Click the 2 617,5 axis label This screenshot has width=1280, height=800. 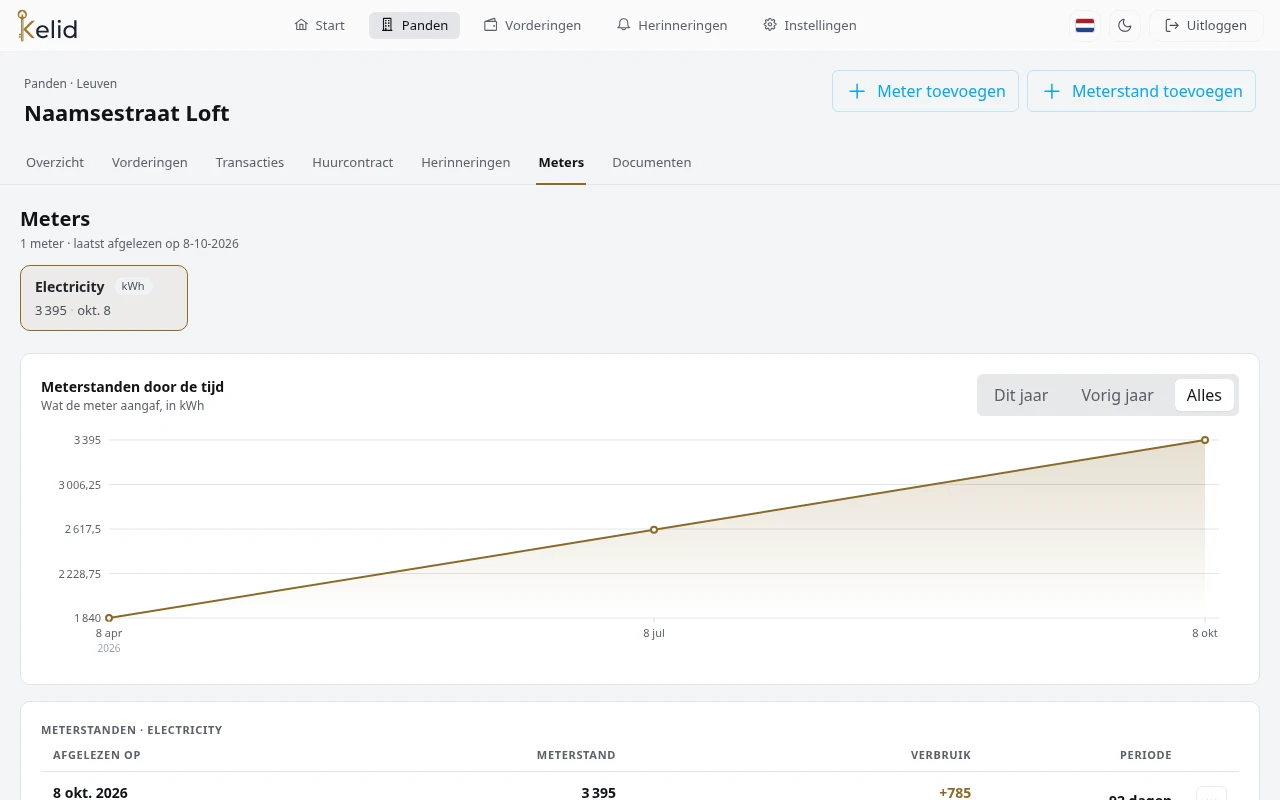(x=83, y=529)
